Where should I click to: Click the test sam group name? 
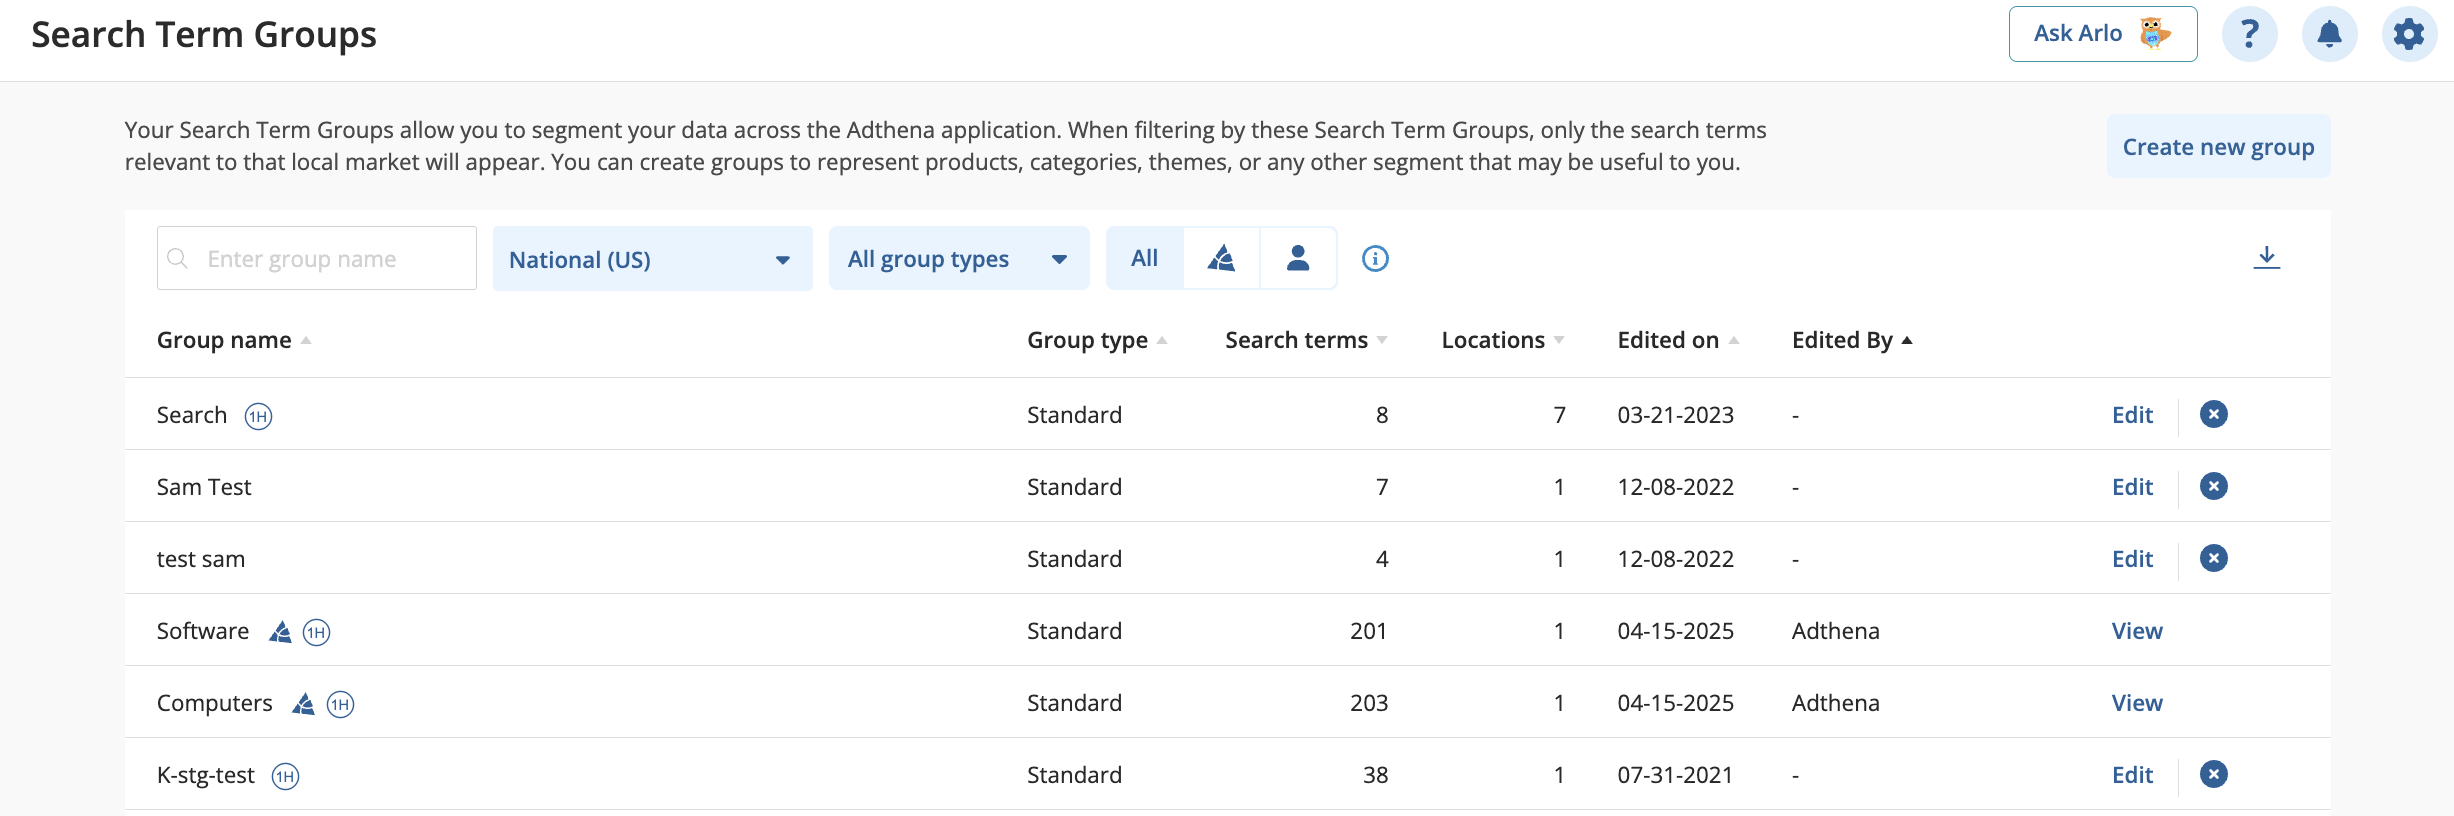pos(201,559)
